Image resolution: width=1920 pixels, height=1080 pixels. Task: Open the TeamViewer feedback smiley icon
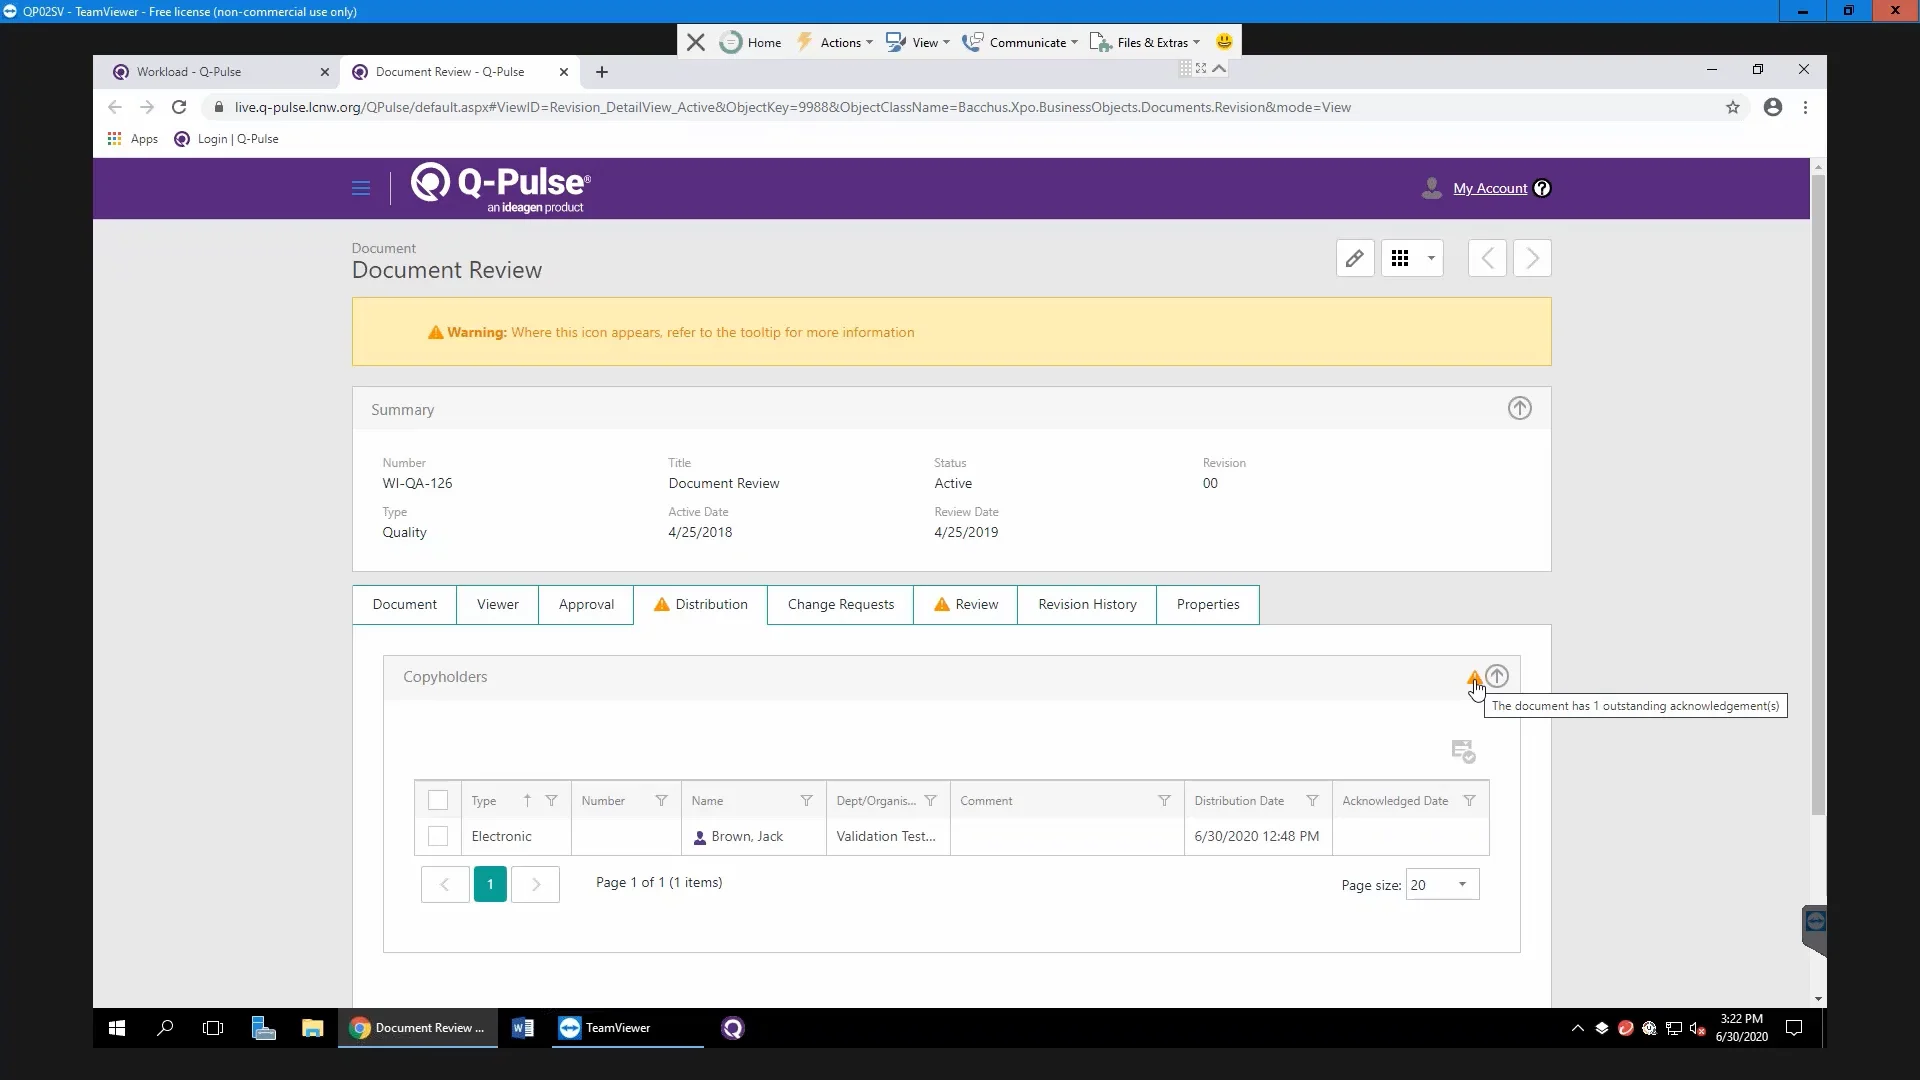pos(1224,41)
